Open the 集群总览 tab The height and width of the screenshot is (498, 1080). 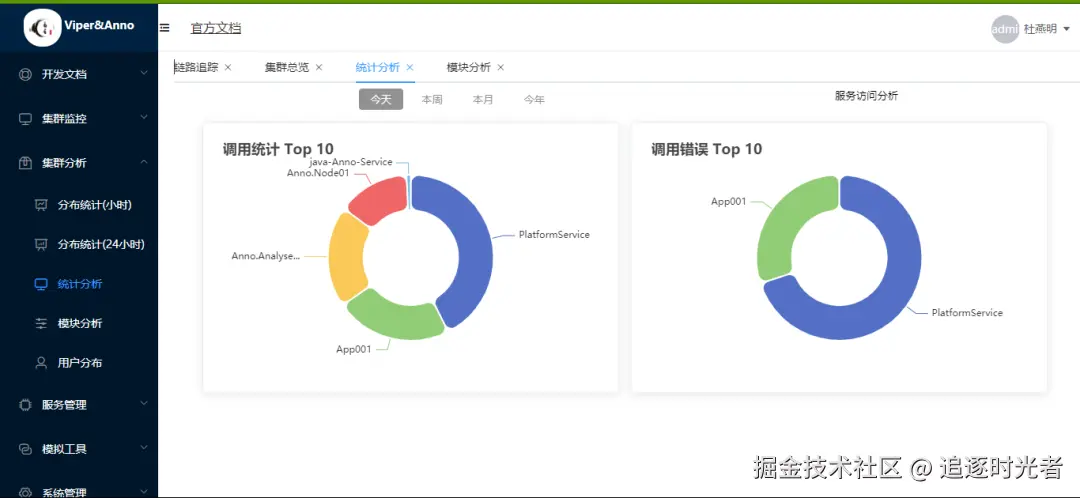pos(286,67)
